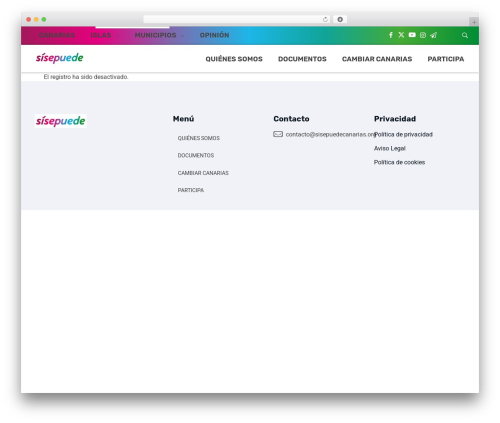Click footer PARTICIPA link
Screen dimensions: 500x423
(x=191, y=190)
